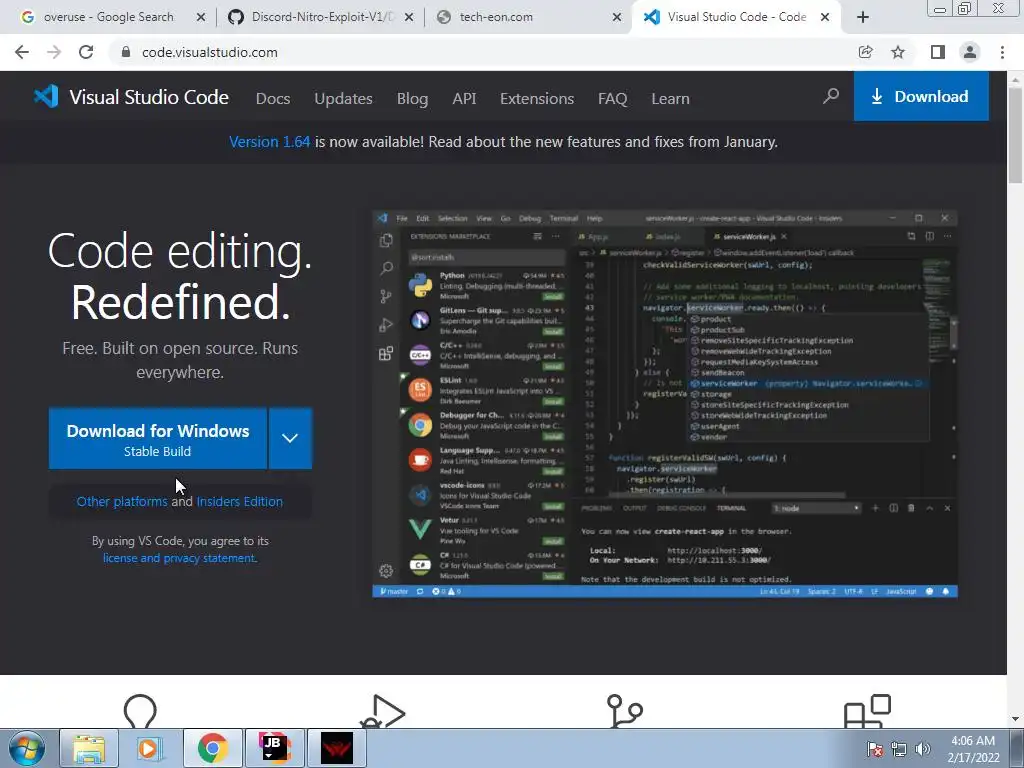Click Download for Windows Stable Build
The height and width of the screenshot is (768, 1024).
(x=158, y=438)
